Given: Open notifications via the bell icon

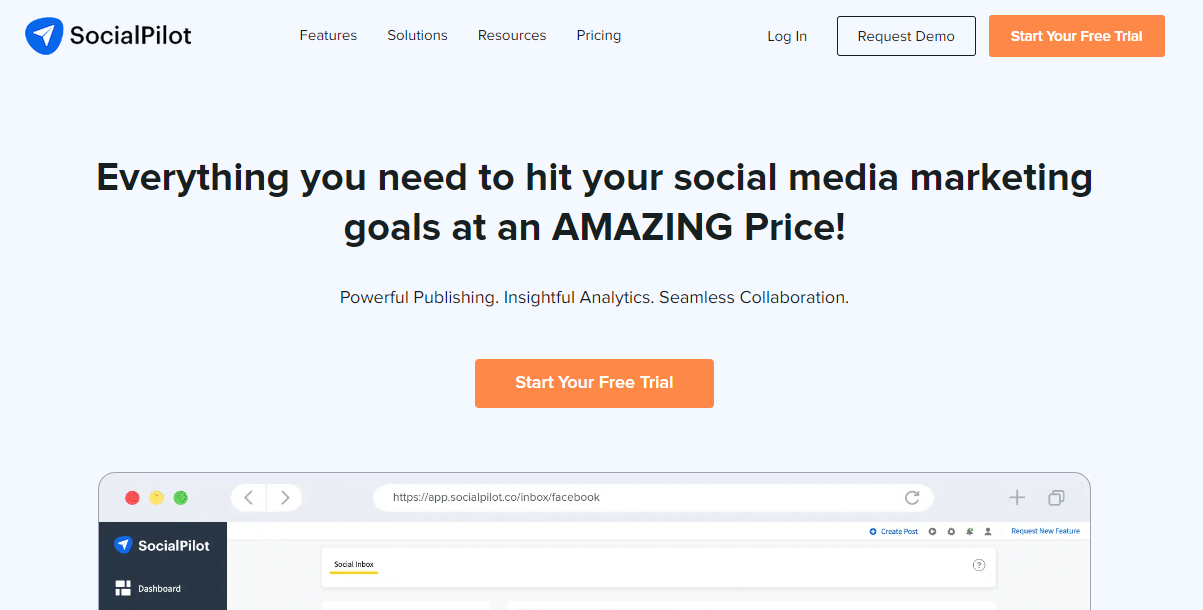Looking at the screenshot, I should [x=969, y=531].
